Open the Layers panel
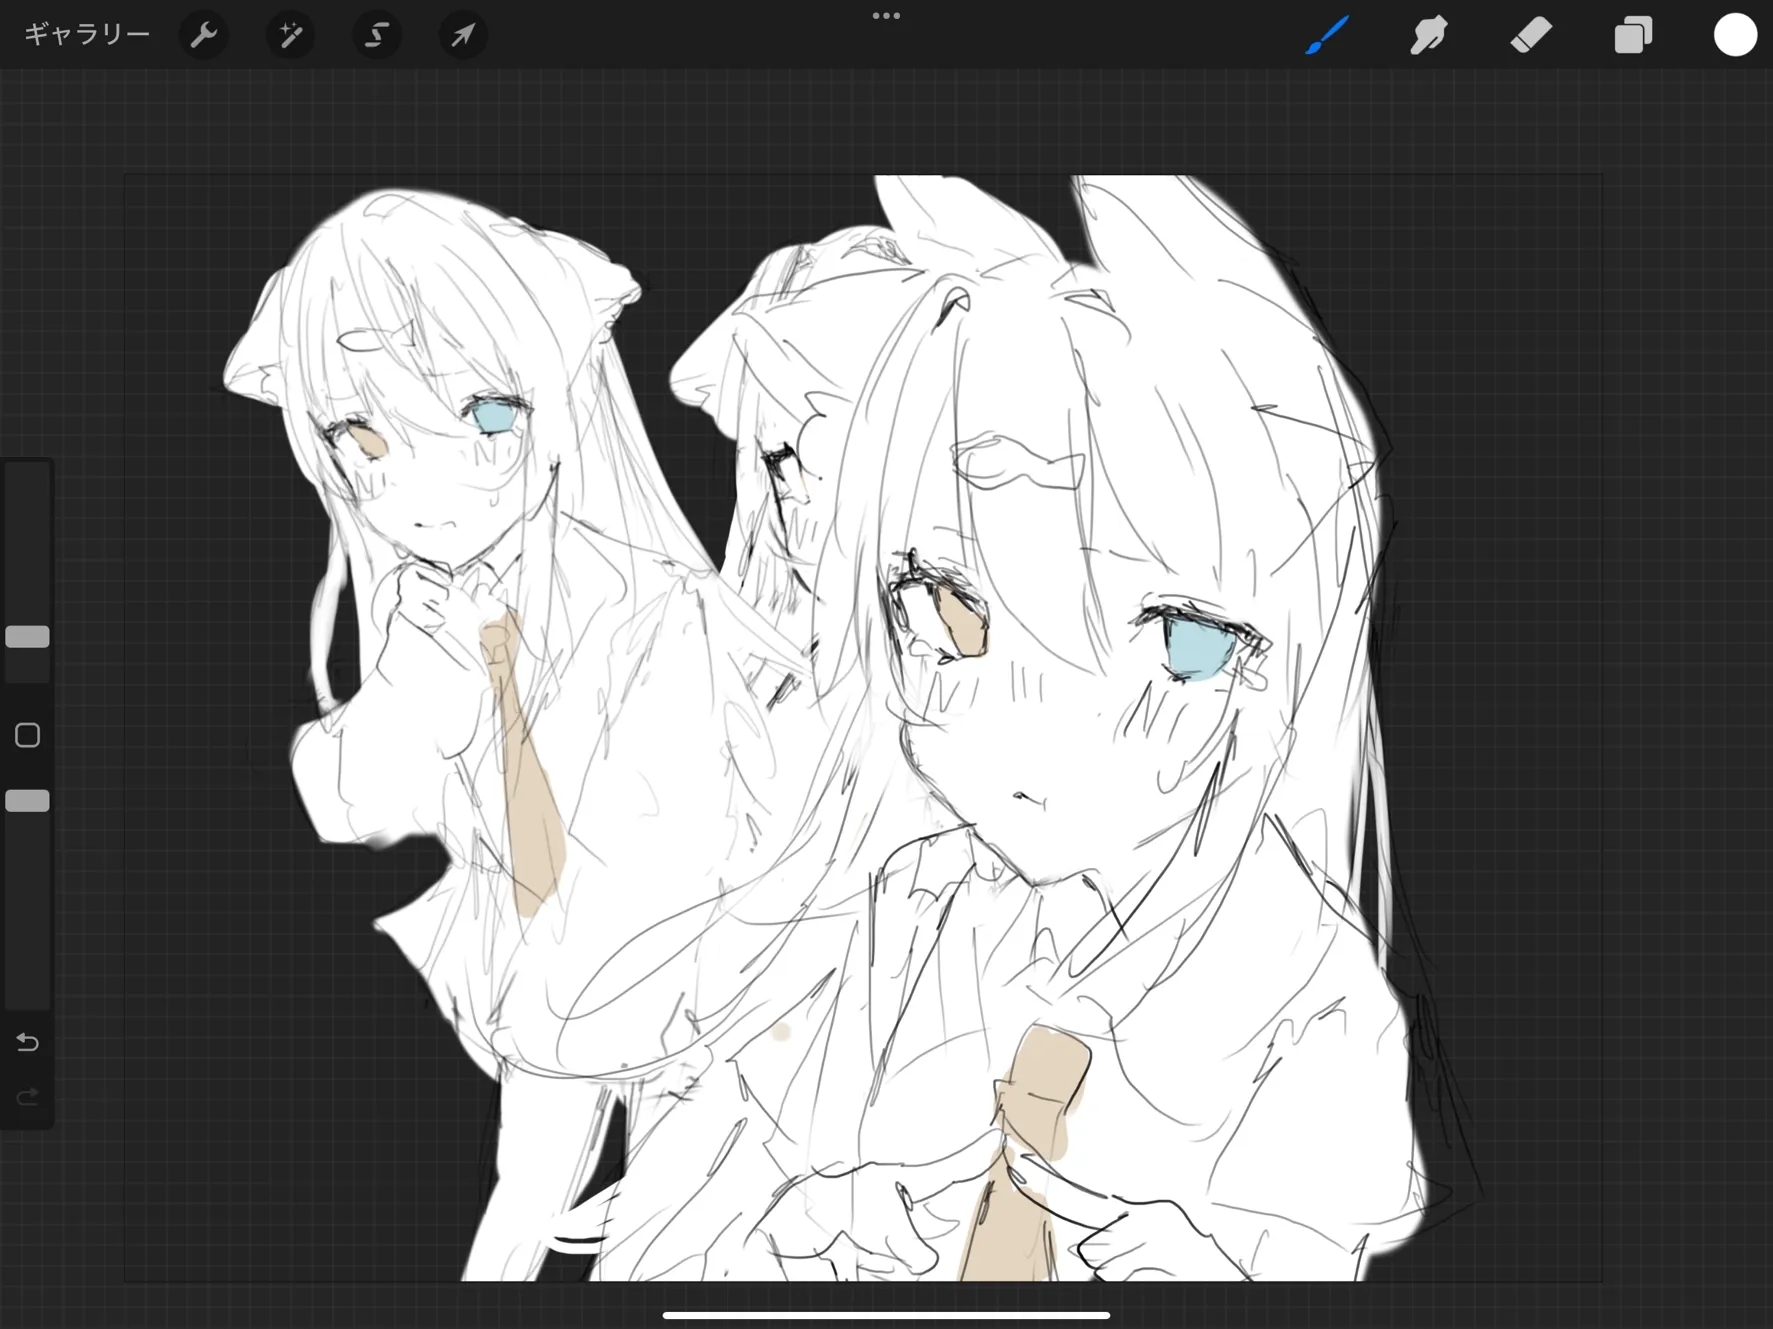This screenshot has width=1773, height=1329. point(1633,36)
